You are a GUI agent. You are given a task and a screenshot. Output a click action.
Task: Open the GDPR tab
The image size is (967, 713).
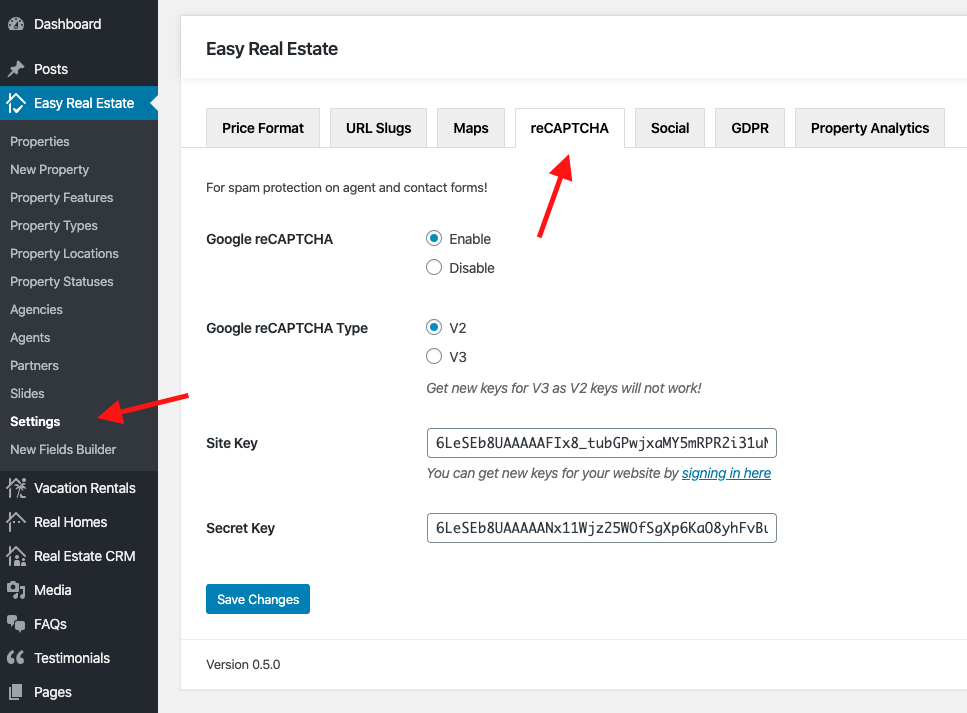(750, 128)
